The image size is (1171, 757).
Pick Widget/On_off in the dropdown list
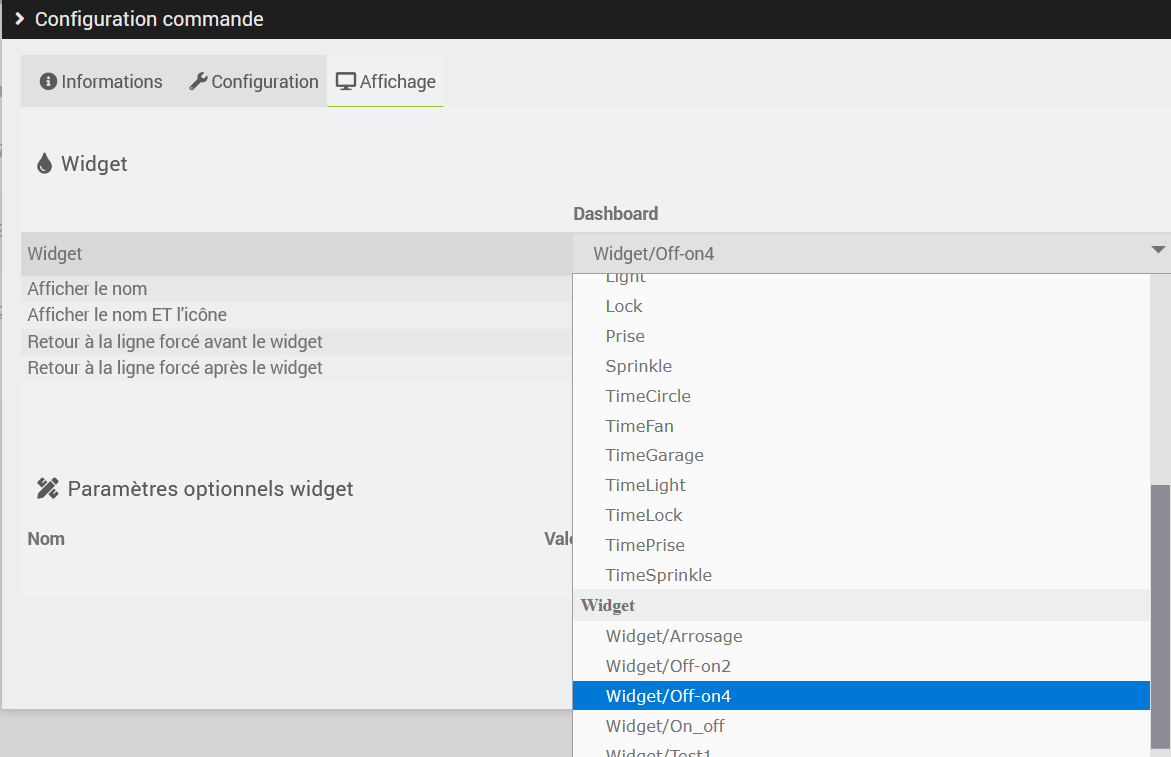click(665, 726)
